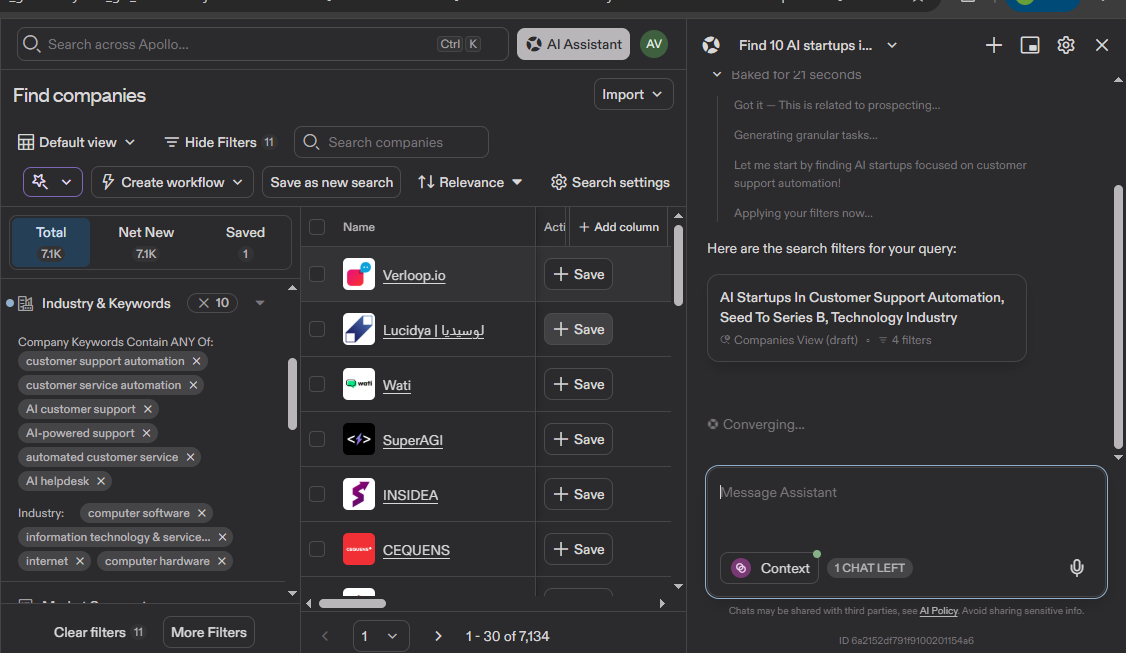Go to the previous results page

[x=325, y=636]
